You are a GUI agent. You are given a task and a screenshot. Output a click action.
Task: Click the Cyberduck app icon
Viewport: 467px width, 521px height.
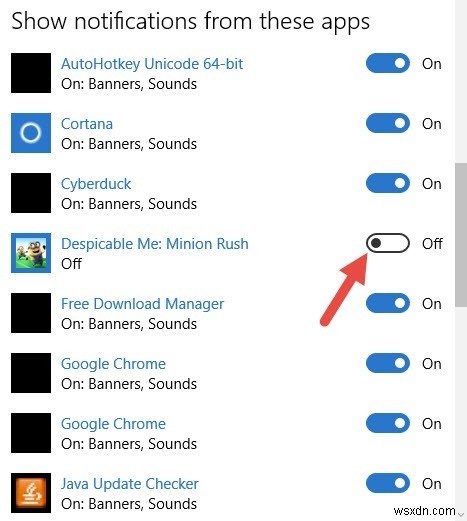pos(31,193)
